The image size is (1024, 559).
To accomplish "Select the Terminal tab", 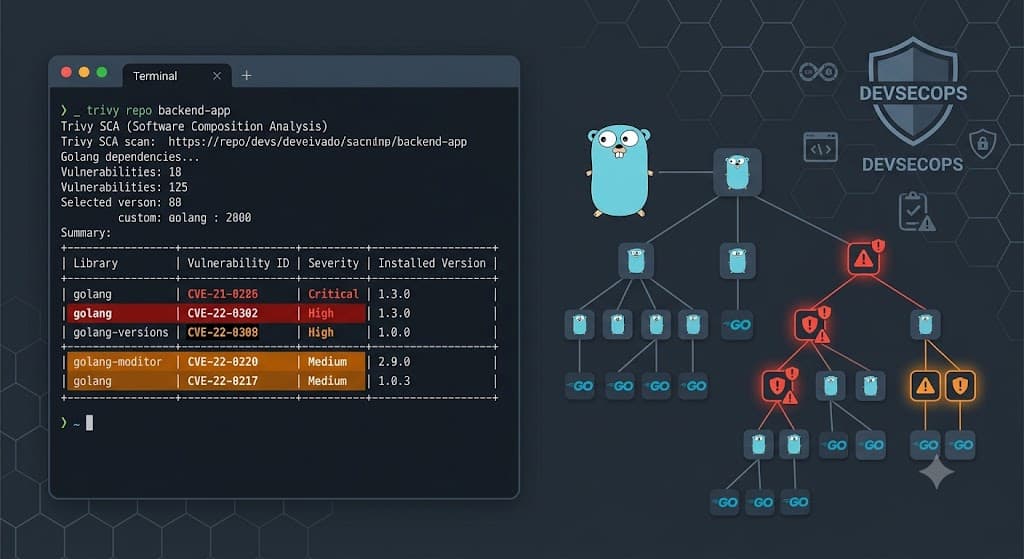I will point(176,76).
